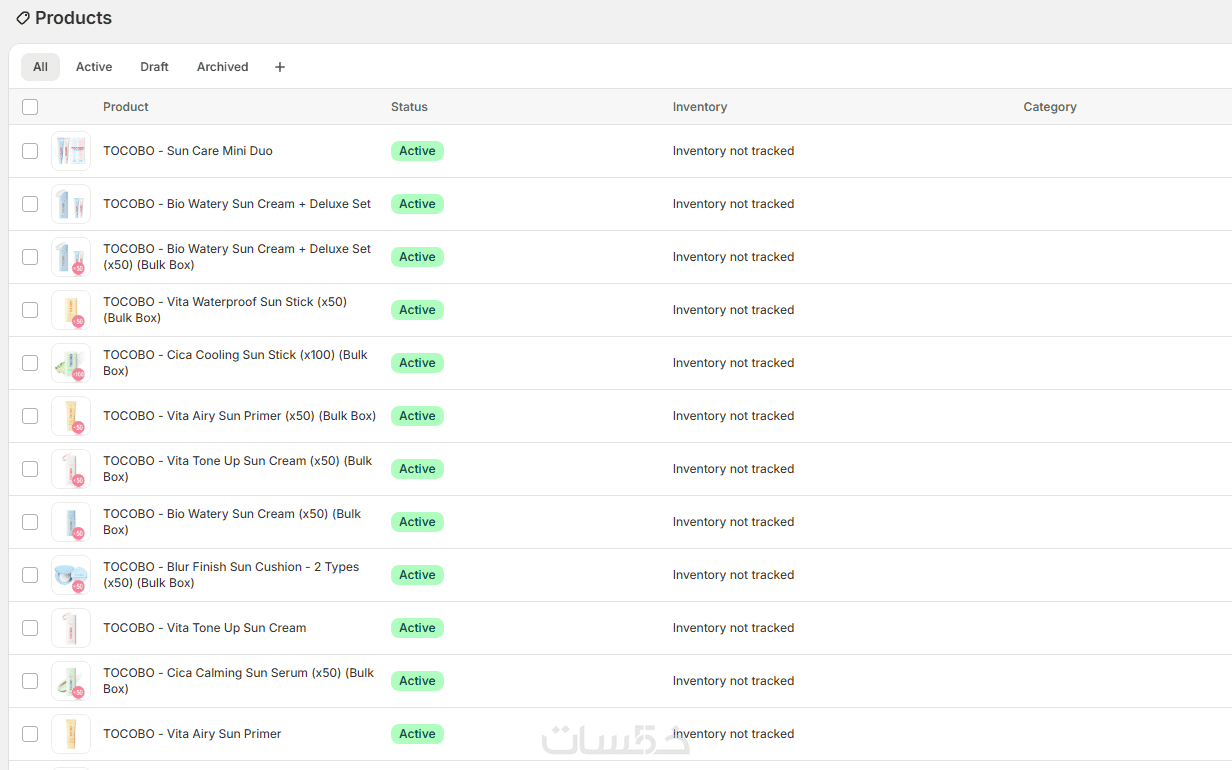Click the Status column header
The height and width of the screenshot is (770, 1232).
pyautogui.click(x=409, y=107)
